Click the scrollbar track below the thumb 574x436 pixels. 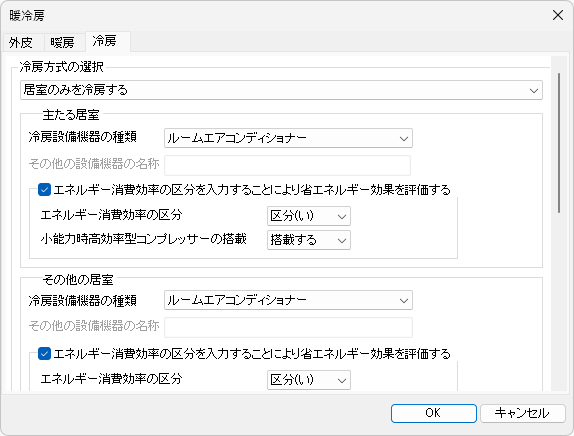point(559,300)
